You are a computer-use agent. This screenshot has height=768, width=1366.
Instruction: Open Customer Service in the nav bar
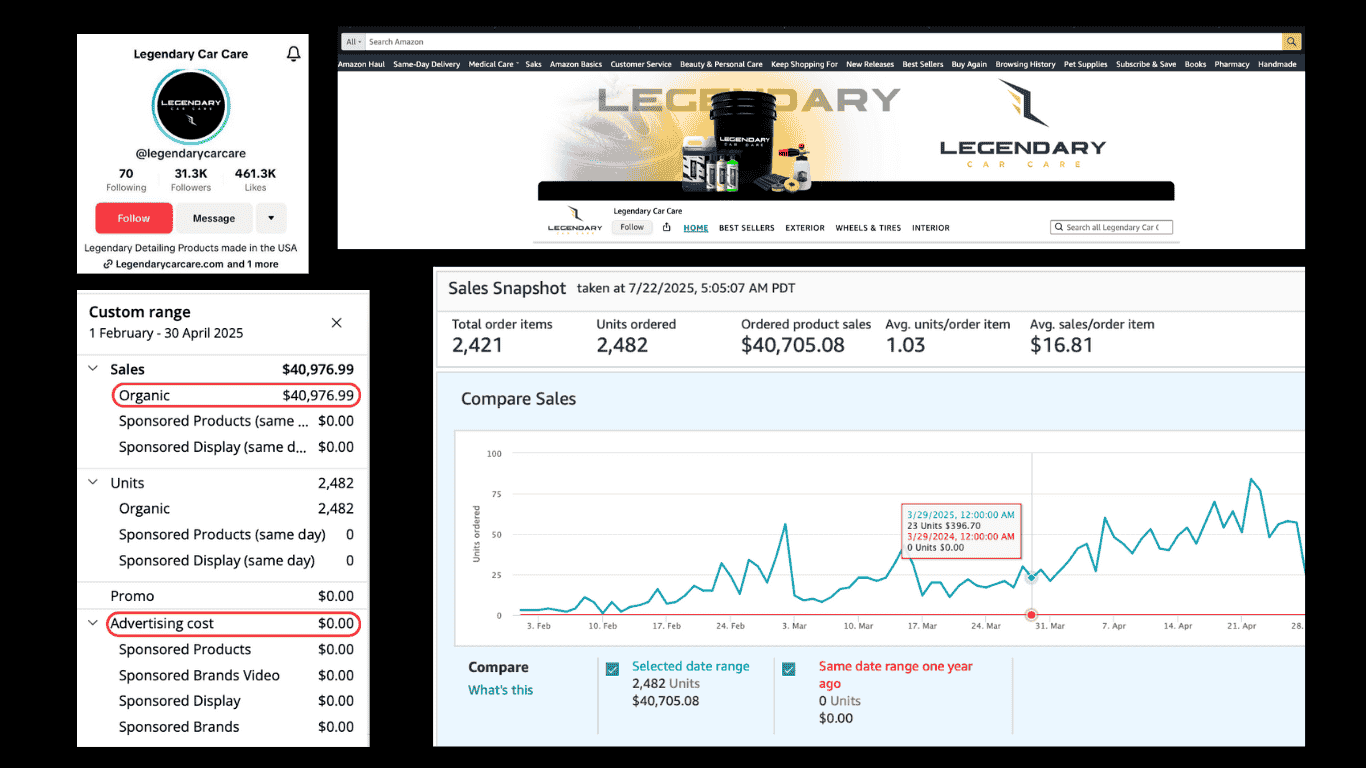tap(641, 64)
